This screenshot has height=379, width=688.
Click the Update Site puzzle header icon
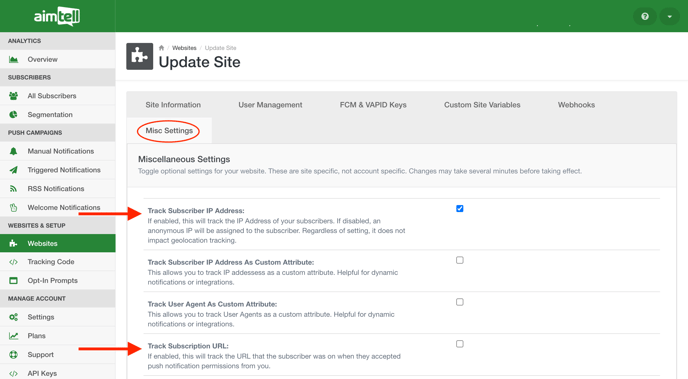[140, 56]
